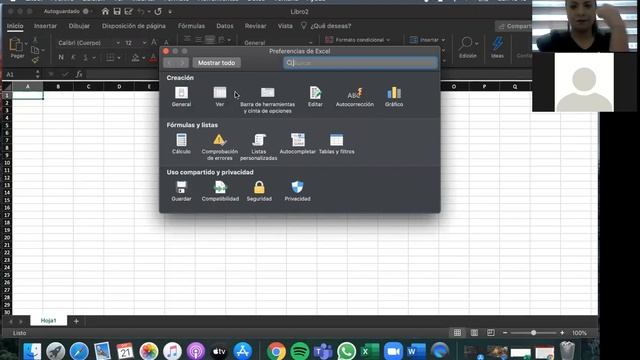
Task: Click Mostrar todo button
Action: [216, 63]
